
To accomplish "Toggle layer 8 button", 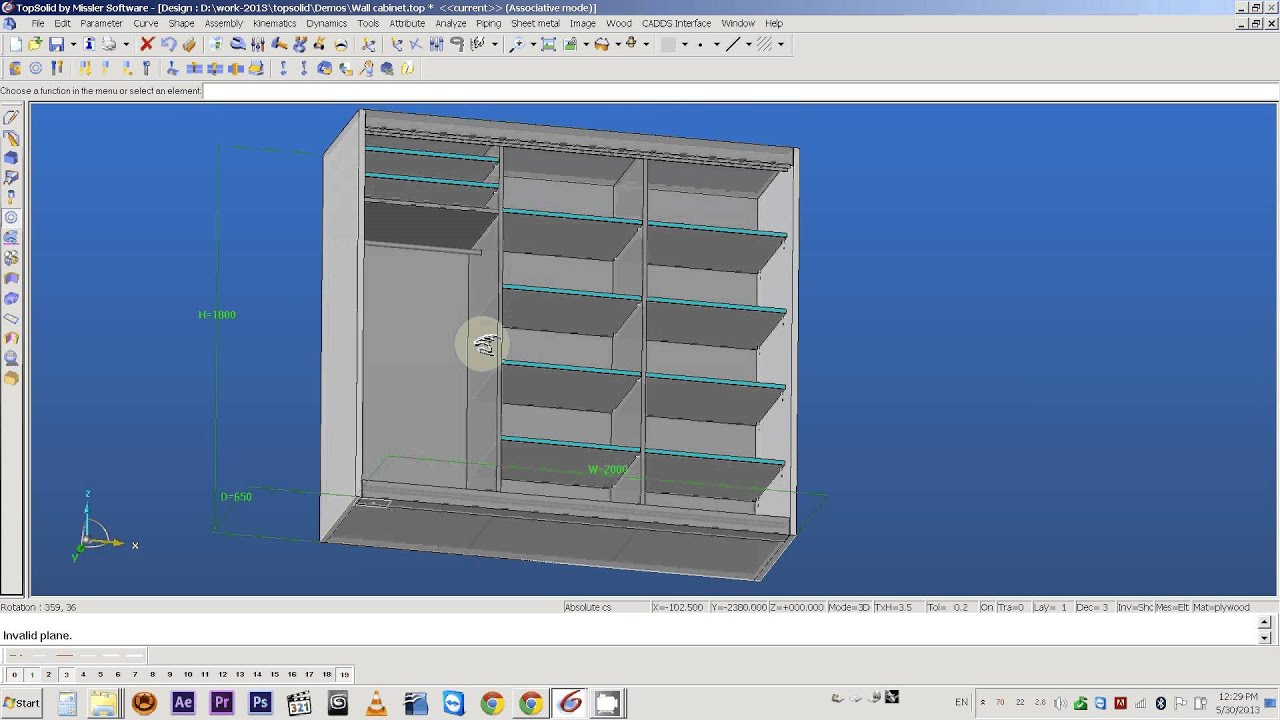I will pyautogui.click(x=152, y=675).
